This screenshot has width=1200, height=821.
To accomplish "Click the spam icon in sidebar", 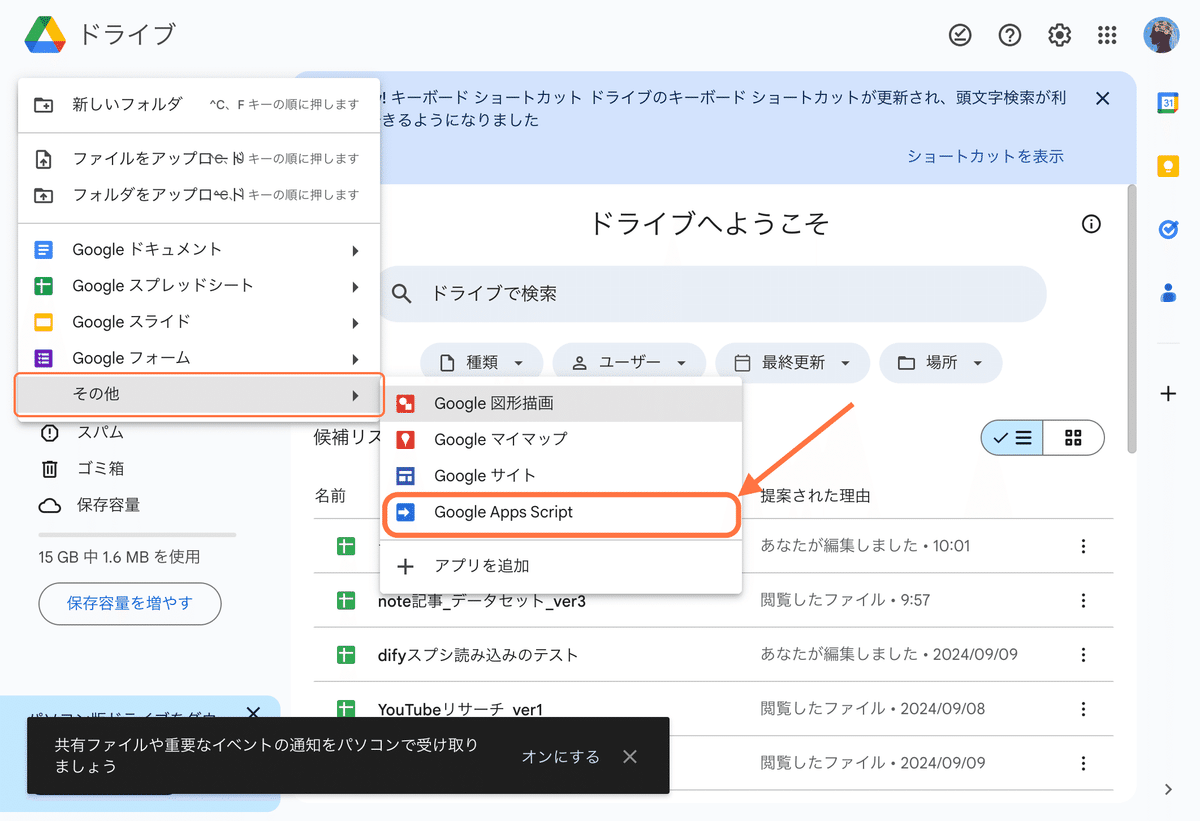I will click(49, 432).
